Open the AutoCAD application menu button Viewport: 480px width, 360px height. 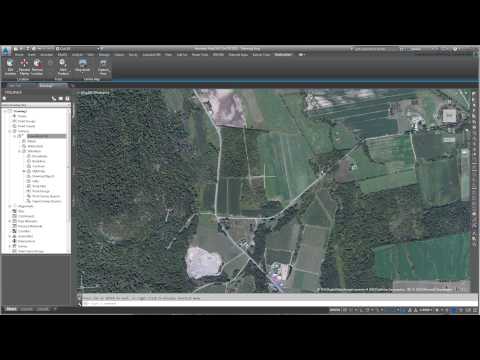6,51
